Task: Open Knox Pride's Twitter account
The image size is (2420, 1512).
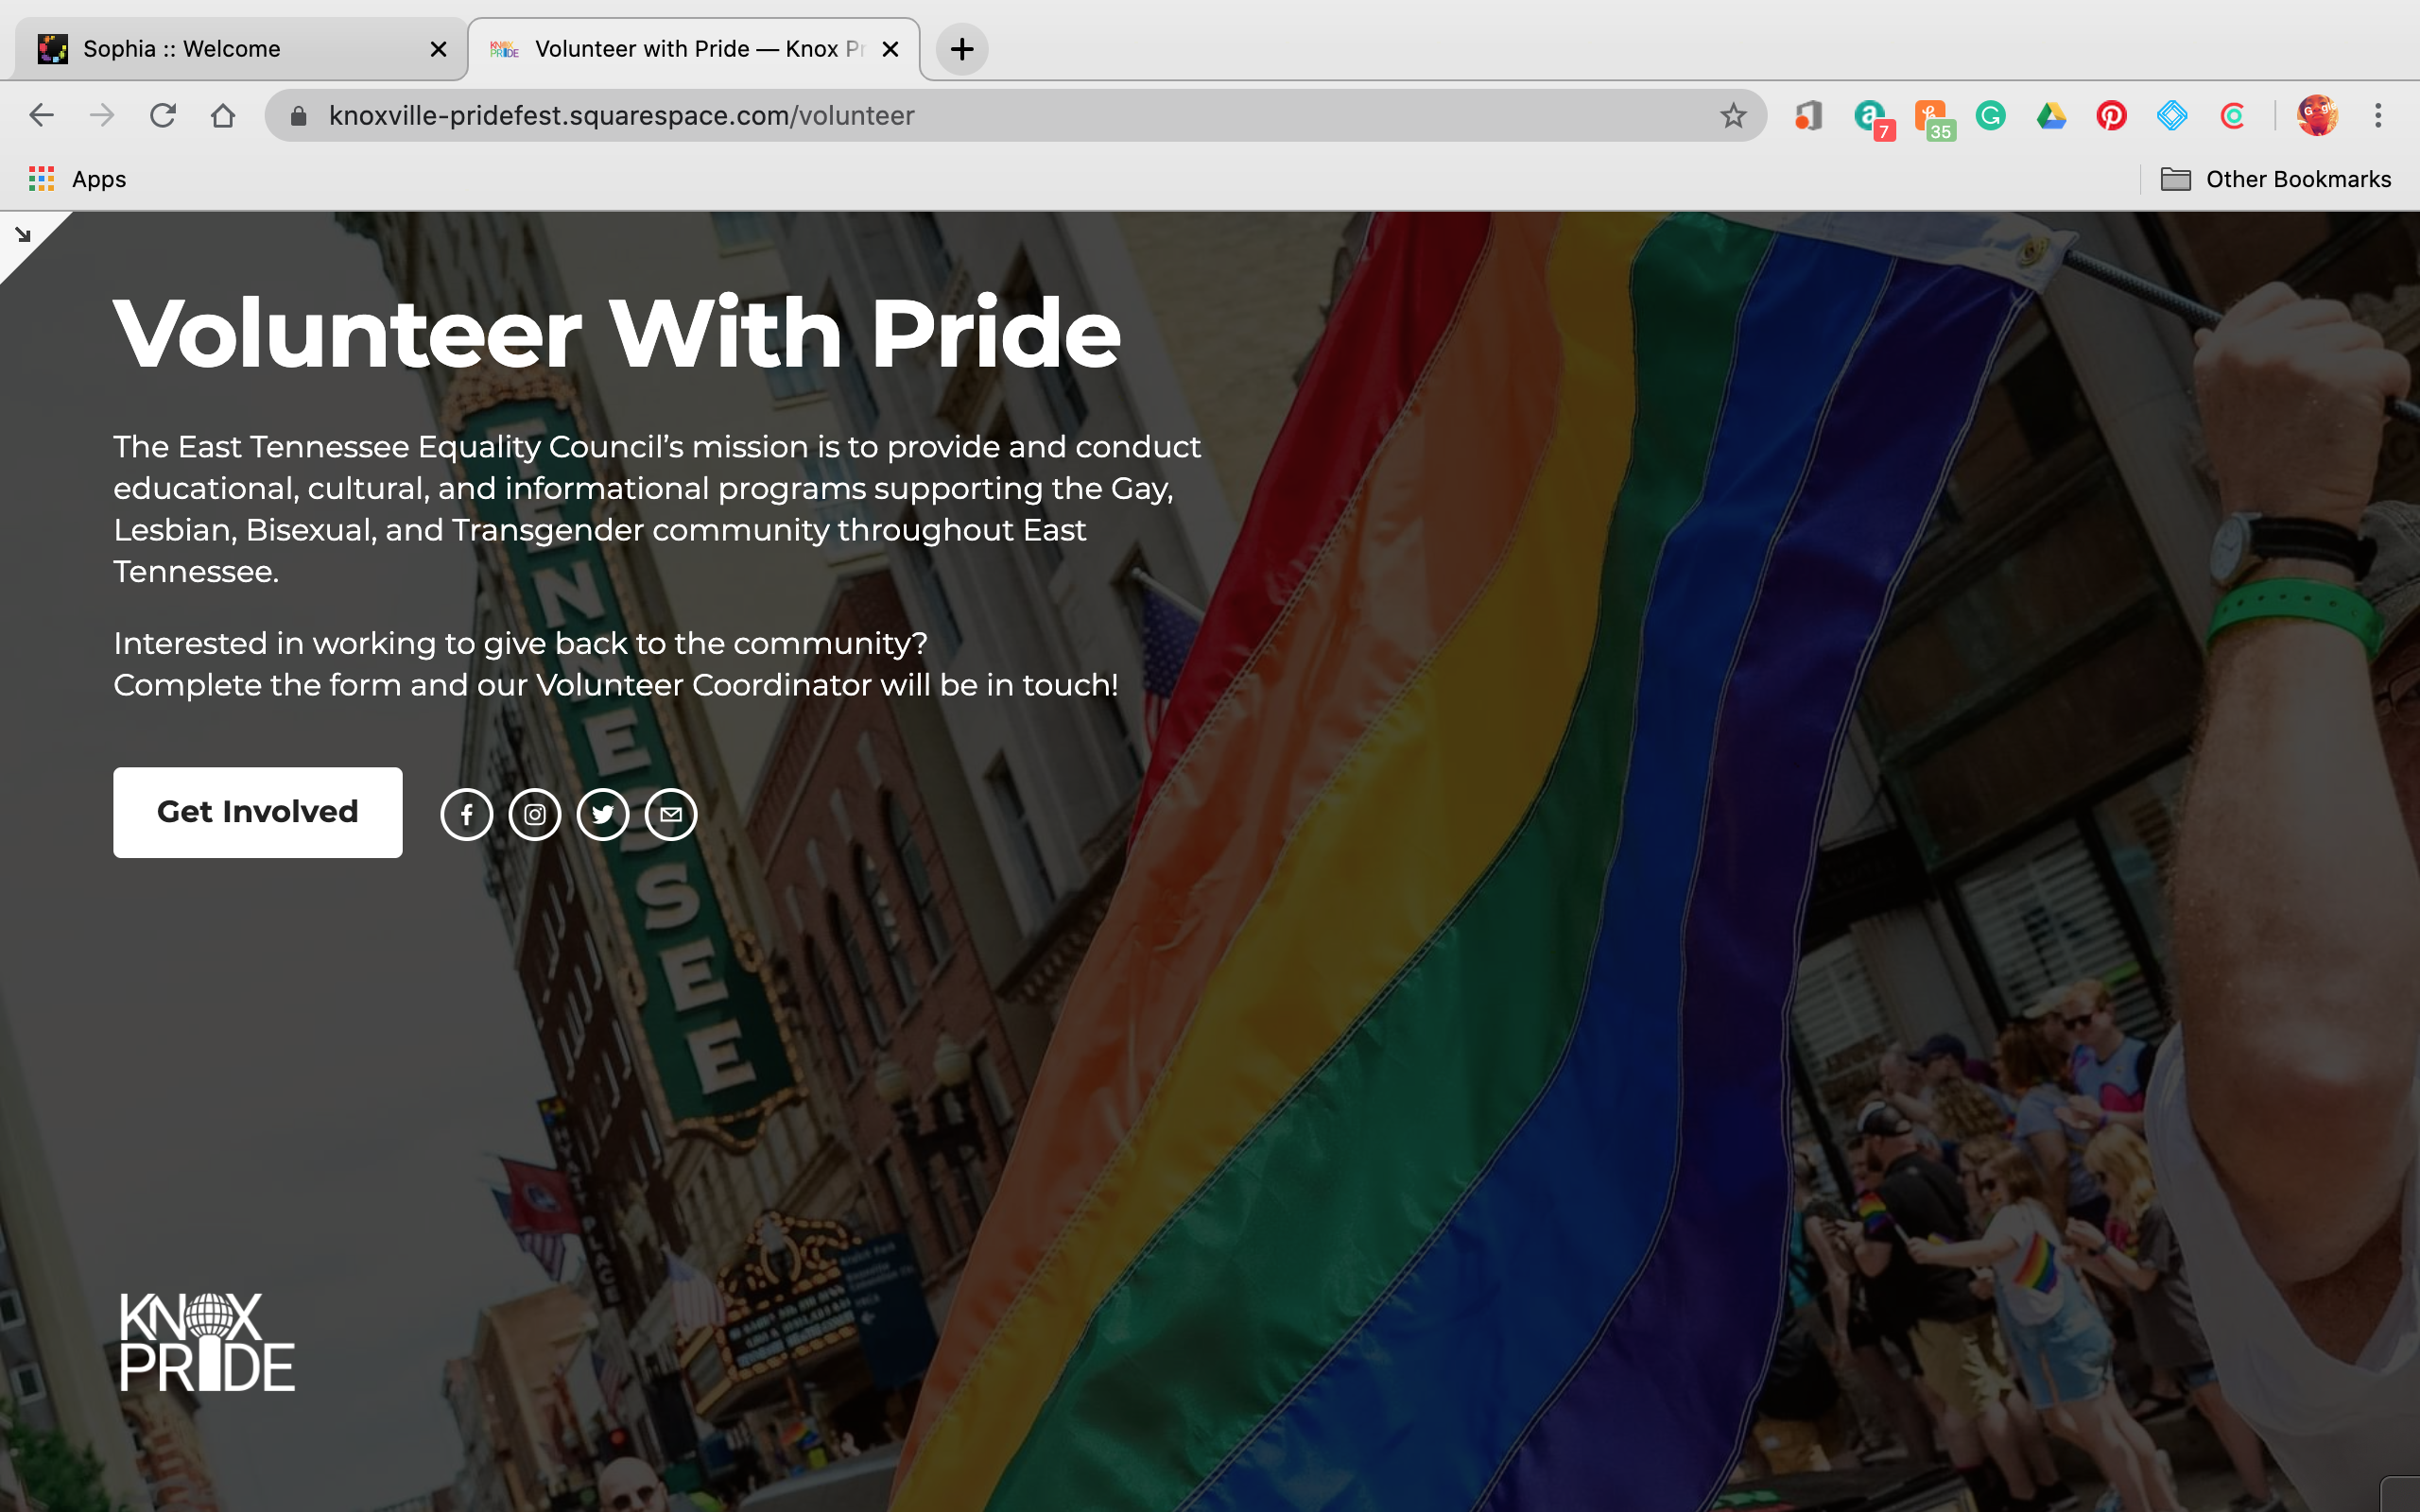Action: tap(603, 813)
